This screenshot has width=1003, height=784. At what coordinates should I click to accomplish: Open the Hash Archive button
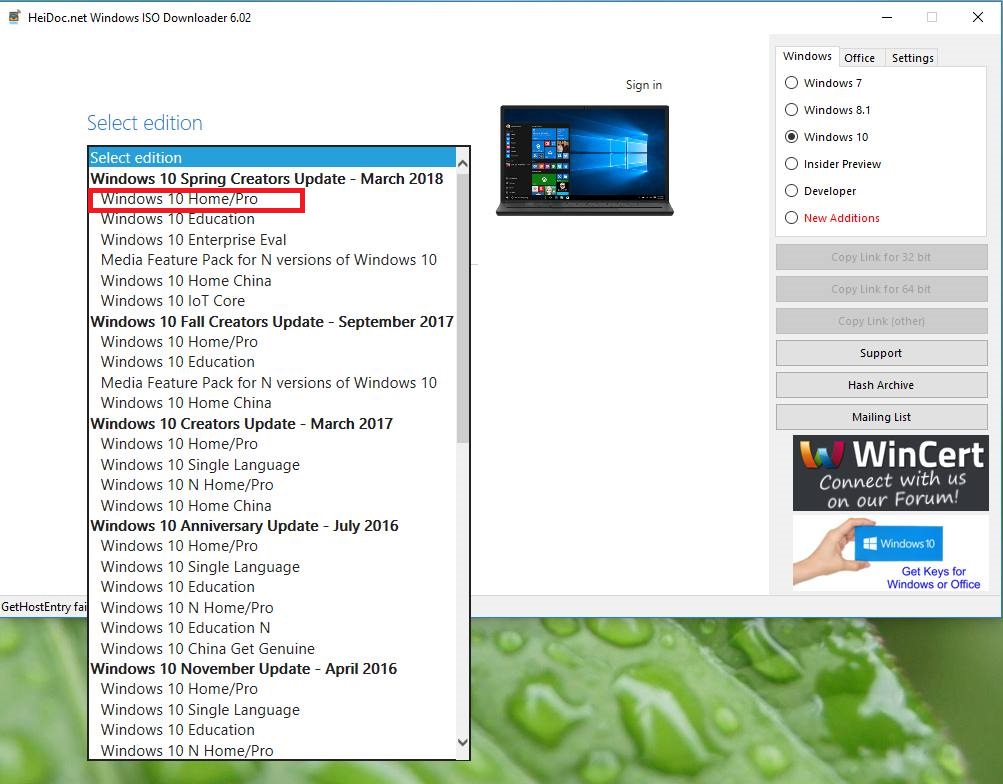coord(881,385)
